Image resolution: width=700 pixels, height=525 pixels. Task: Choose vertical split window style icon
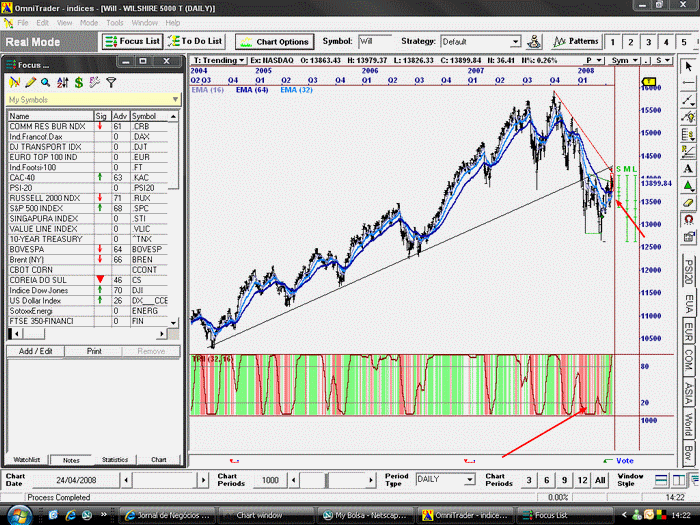[x=679, y=480]
